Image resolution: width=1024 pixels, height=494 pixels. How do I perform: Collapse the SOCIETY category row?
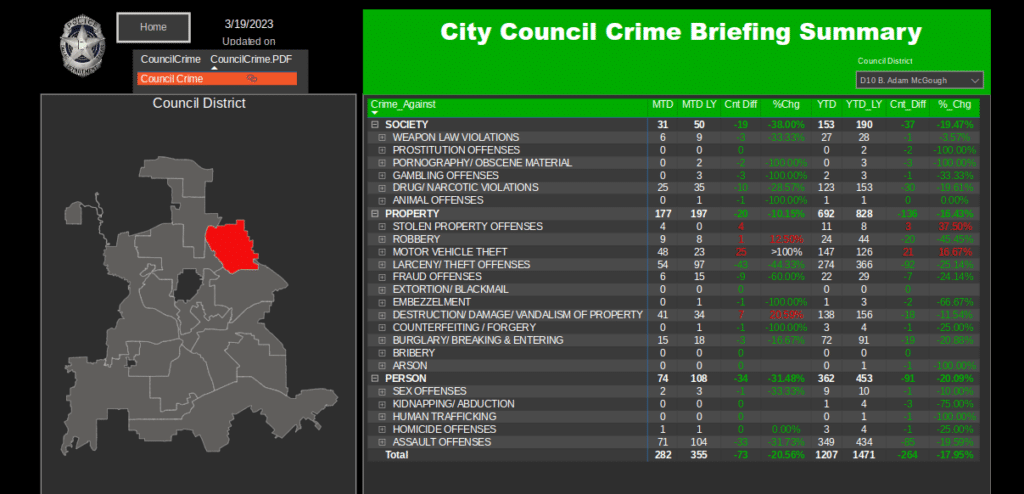coord(375,124)
